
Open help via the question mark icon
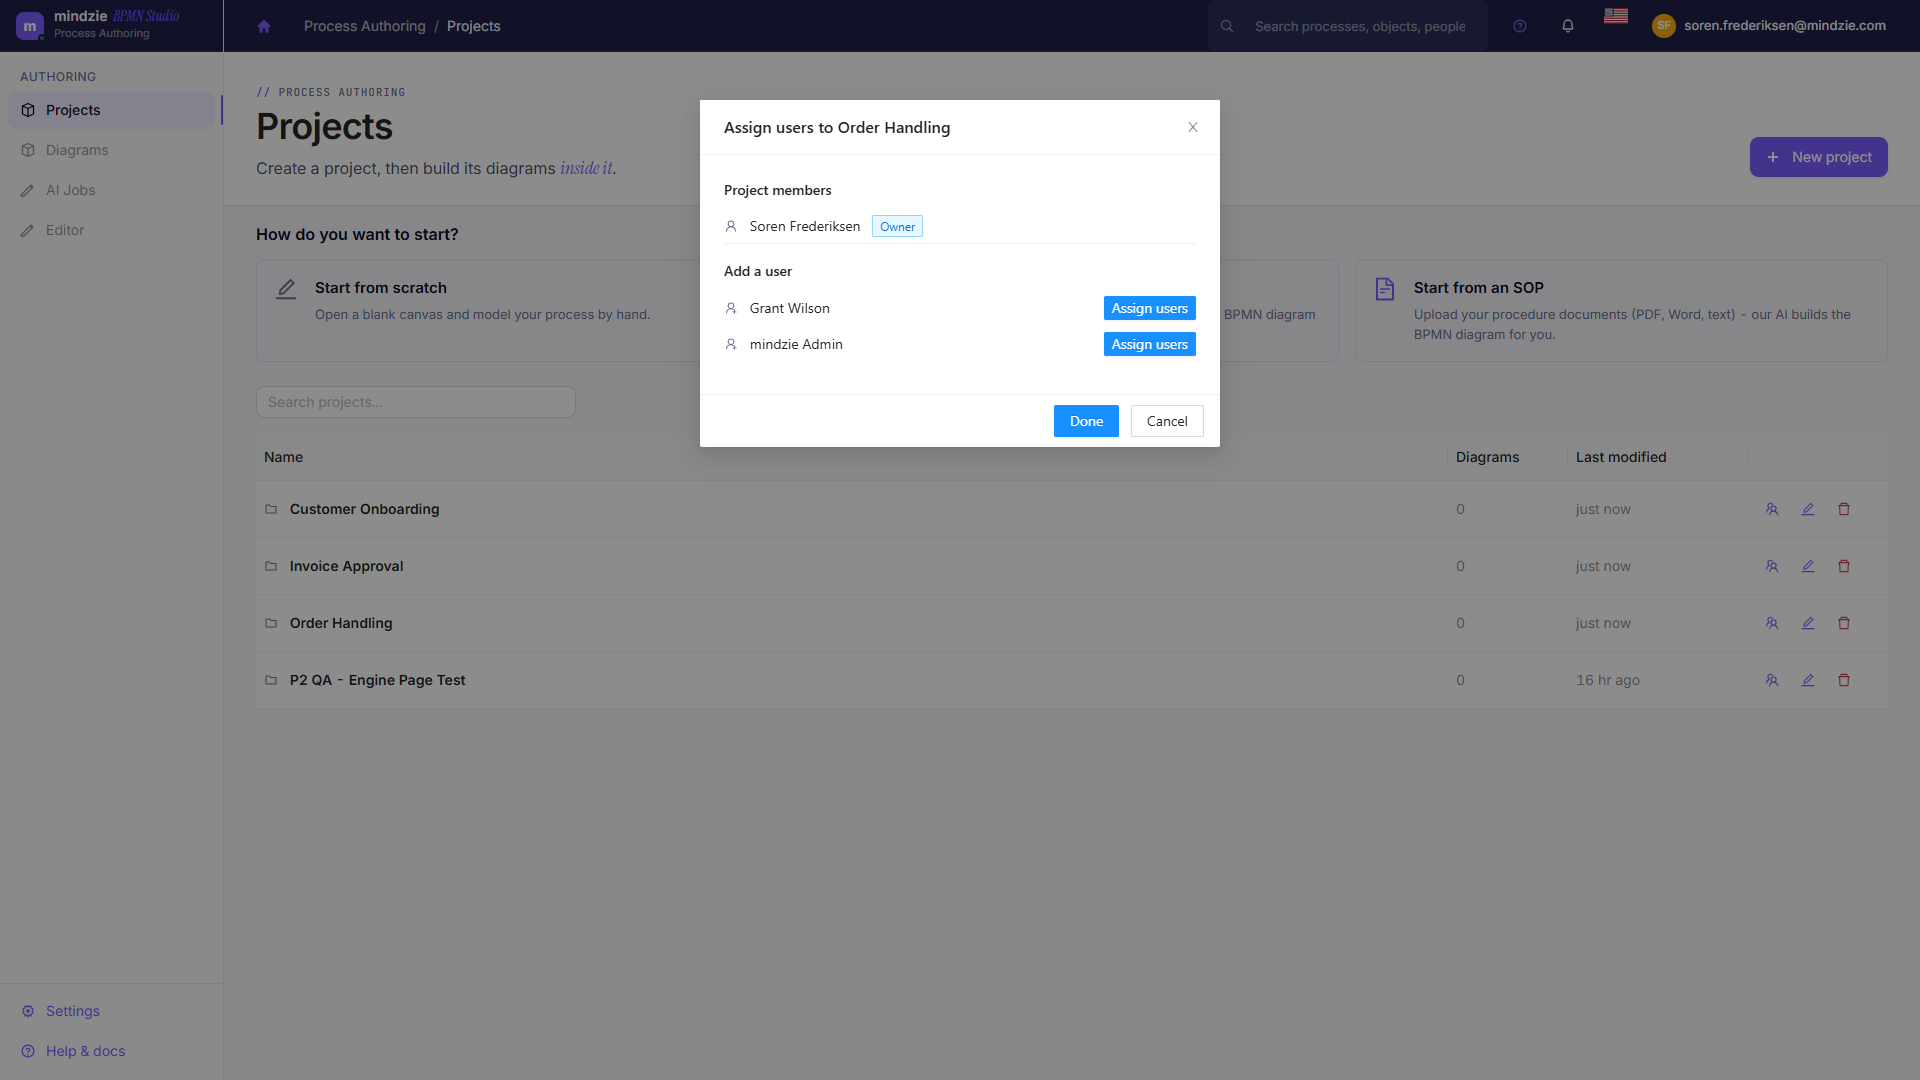1520,27
